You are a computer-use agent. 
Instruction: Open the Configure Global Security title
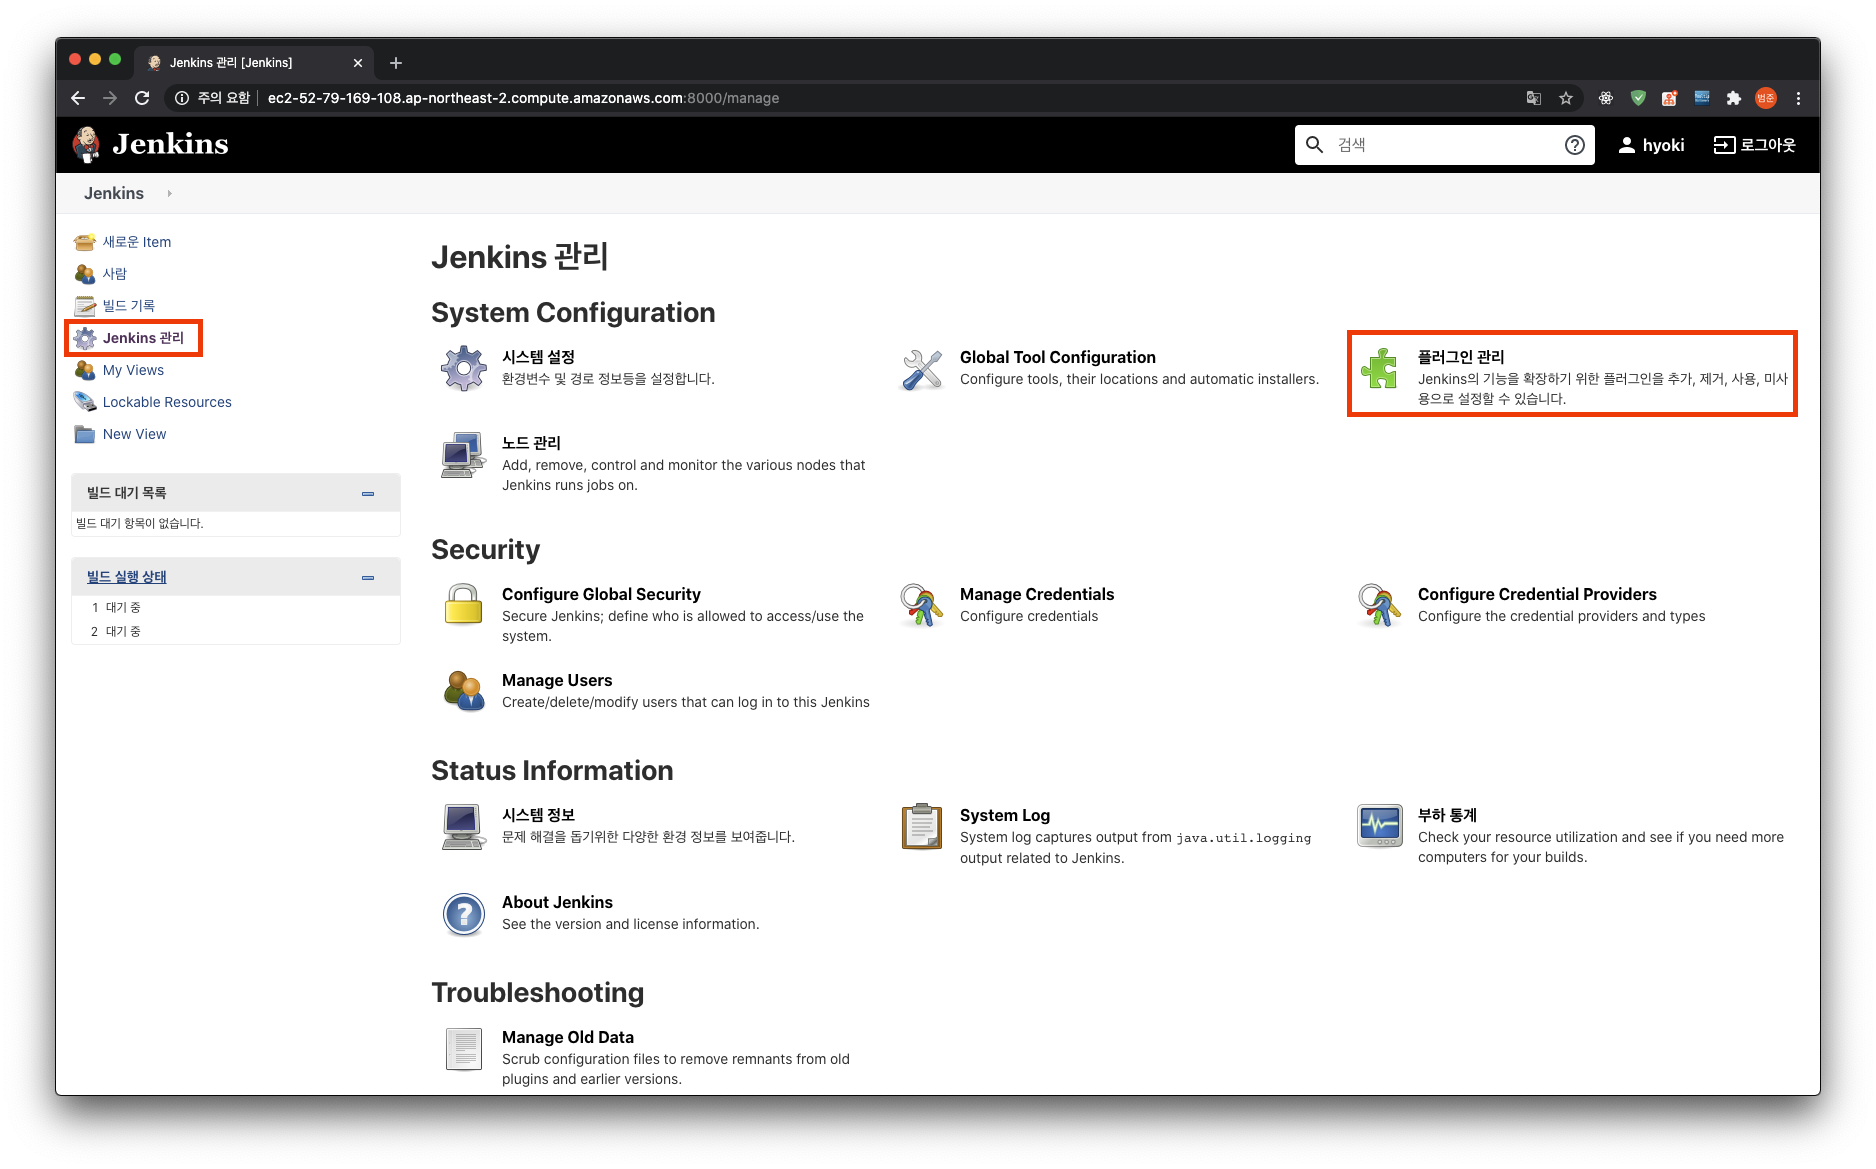[601, 594]
